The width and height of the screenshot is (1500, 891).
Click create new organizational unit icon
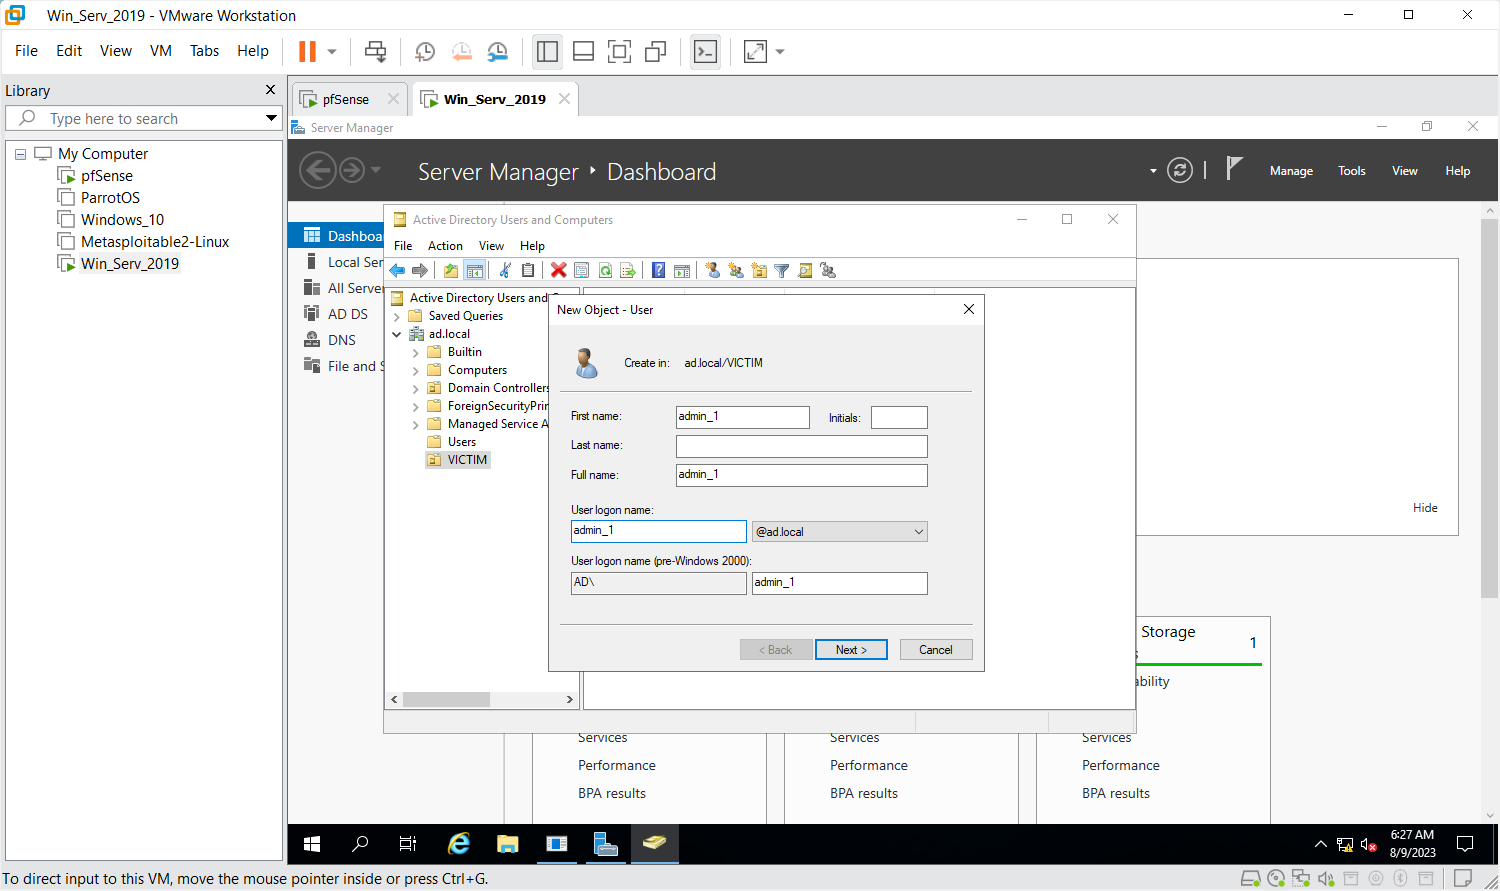click(759, 270)
